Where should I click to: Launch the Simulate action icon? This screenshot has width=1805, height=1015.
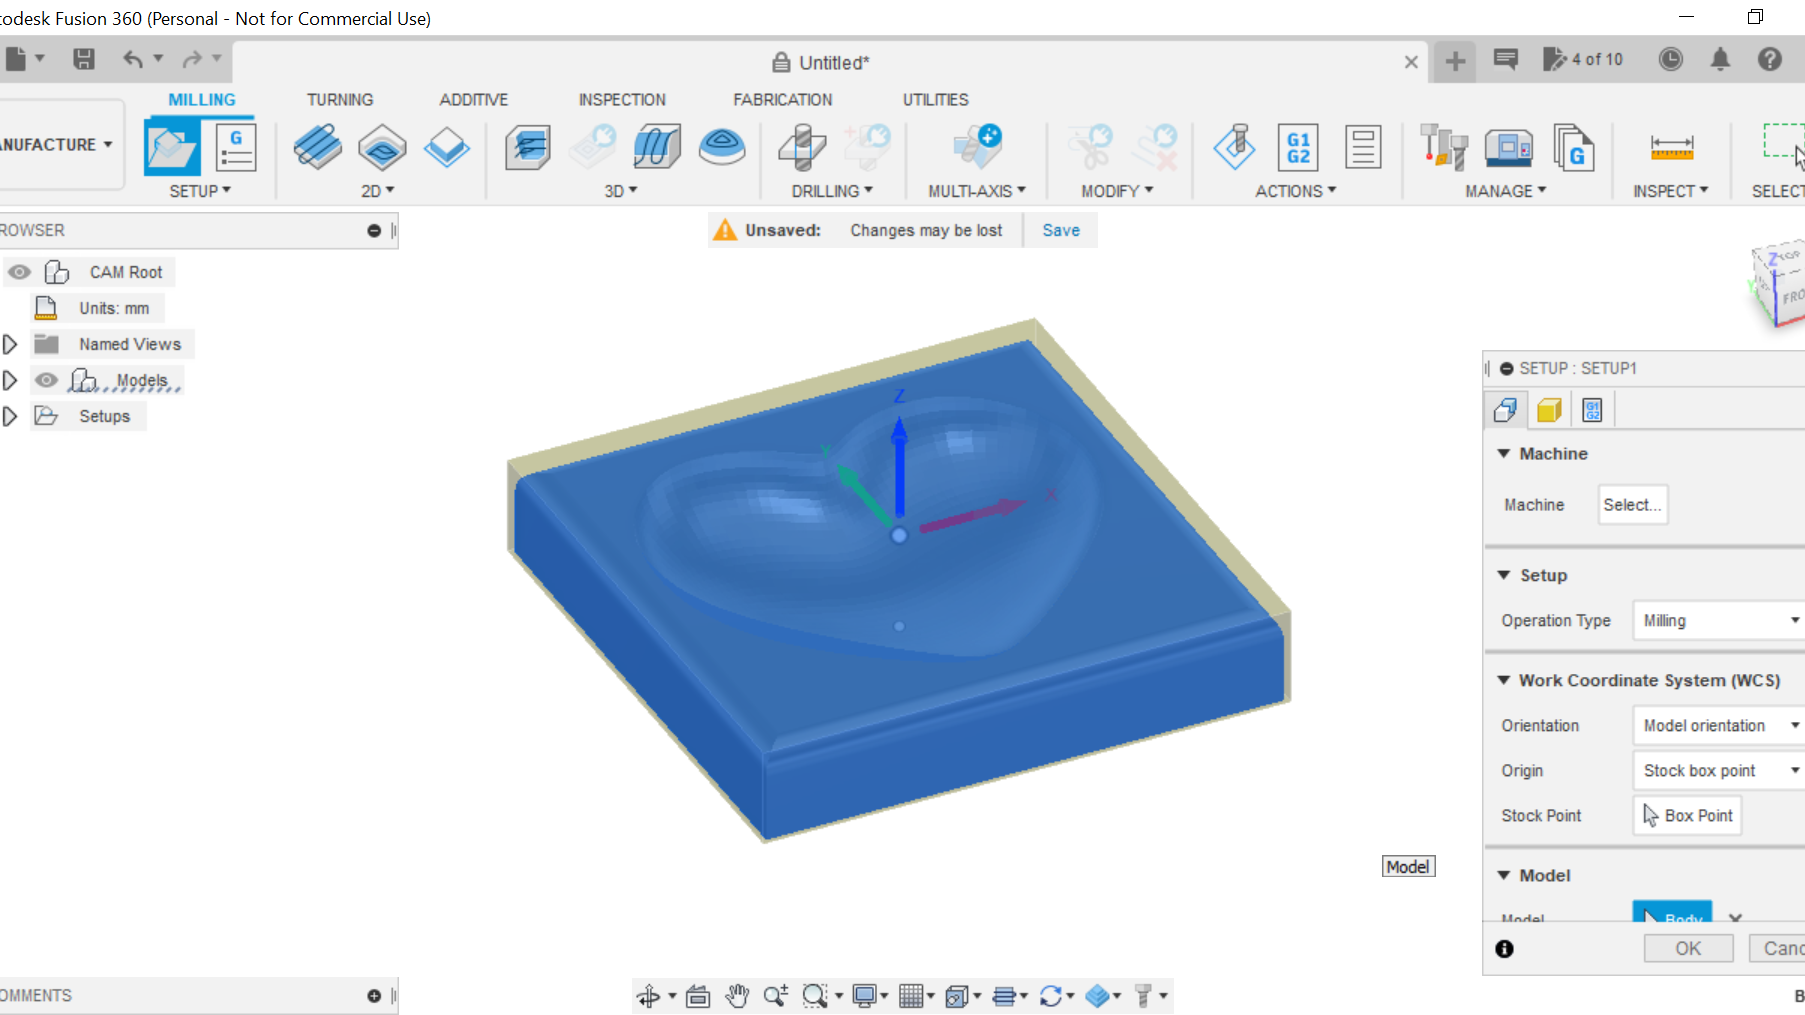coord(1235,147)
